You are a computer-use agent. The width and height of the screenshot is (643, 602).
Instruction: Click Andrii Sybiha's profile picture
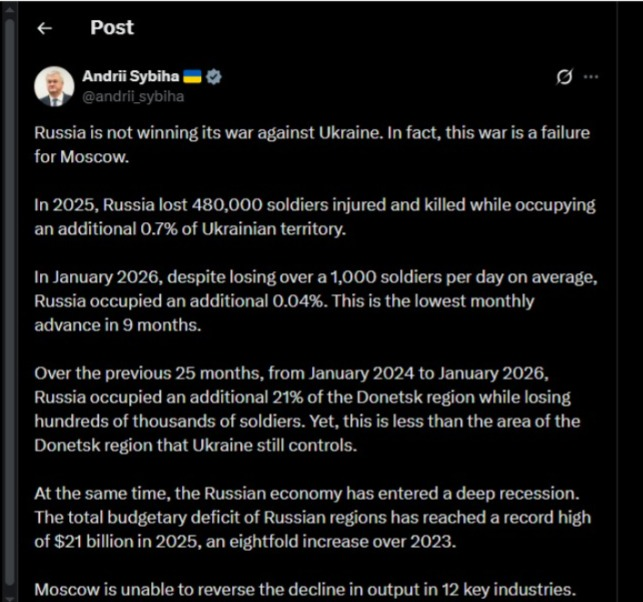(x=54, y=87)
